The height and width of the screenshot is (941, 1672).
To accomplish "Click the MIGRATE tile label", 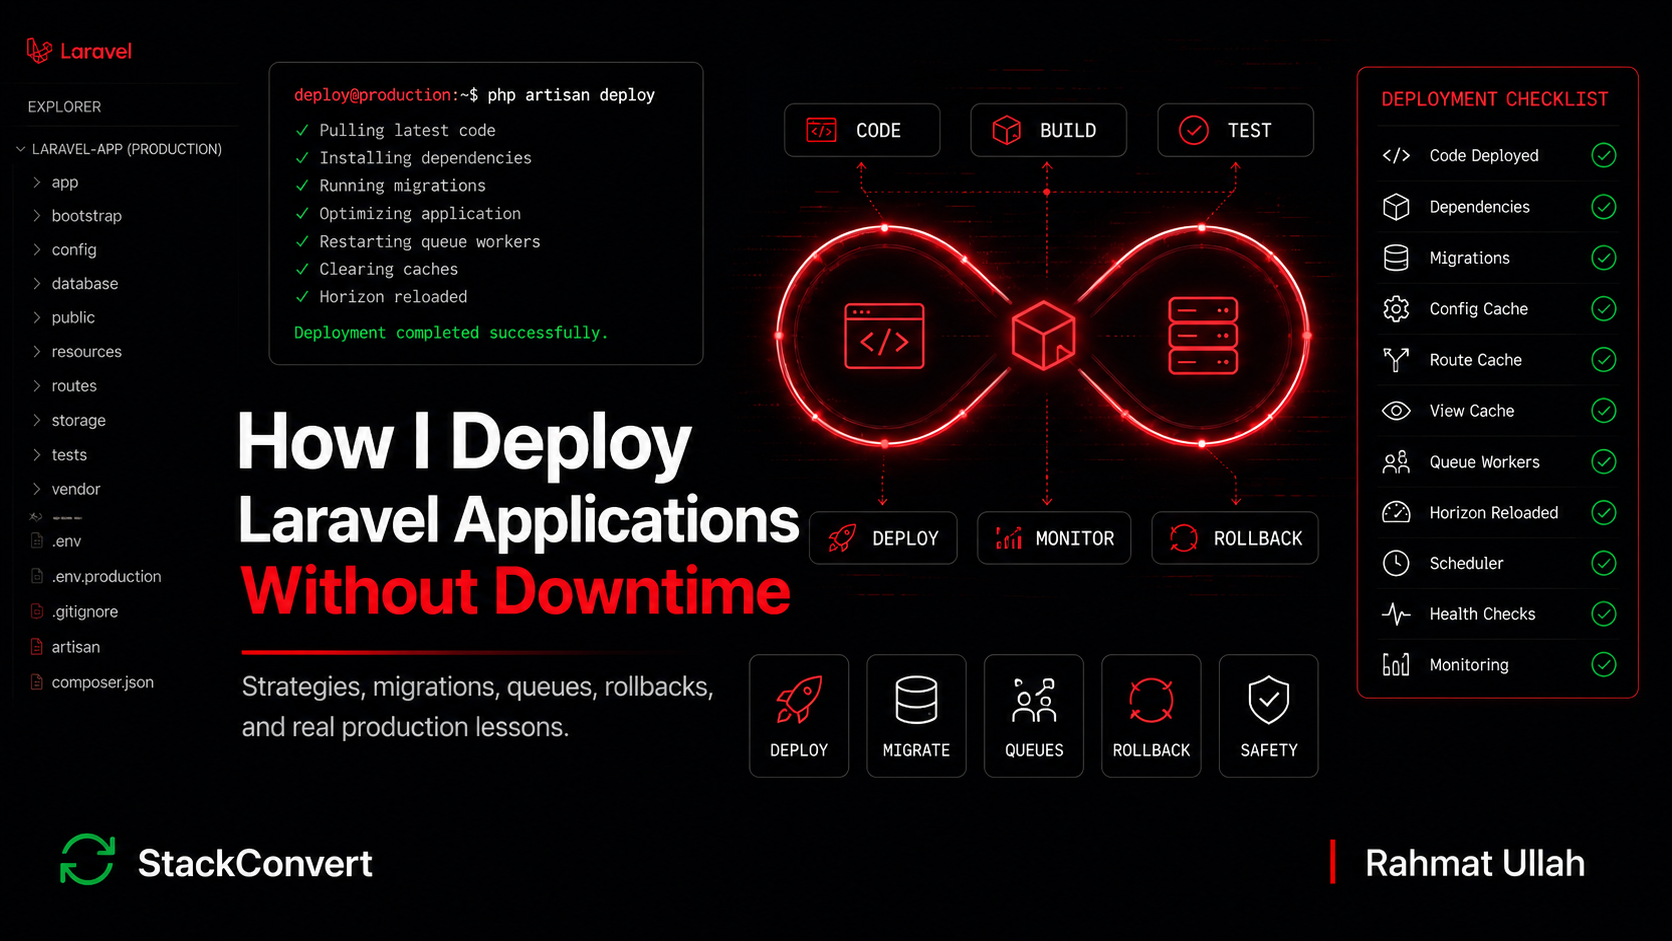I will click(916, 750).
